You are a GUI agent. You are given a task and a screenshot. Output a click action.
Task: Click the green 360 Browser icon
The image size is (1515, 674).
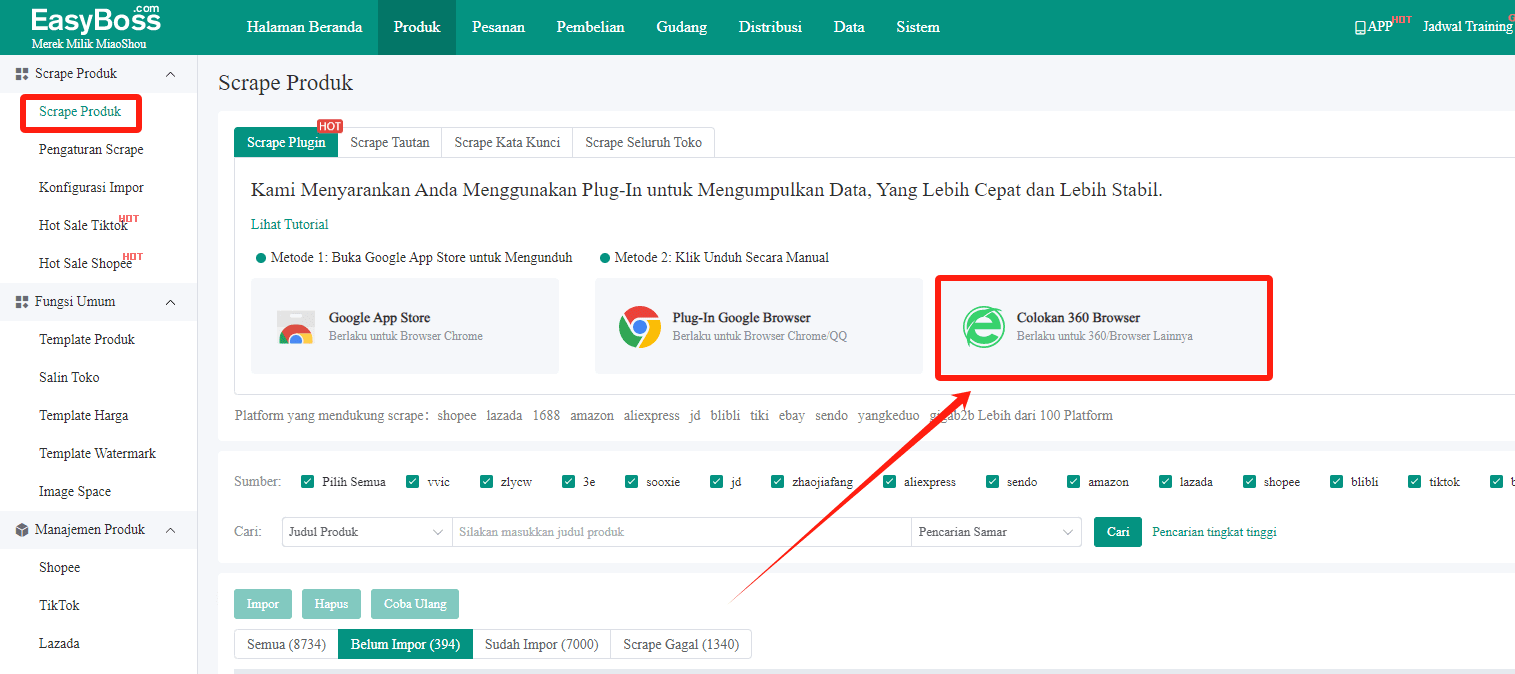tap(983, 327)
